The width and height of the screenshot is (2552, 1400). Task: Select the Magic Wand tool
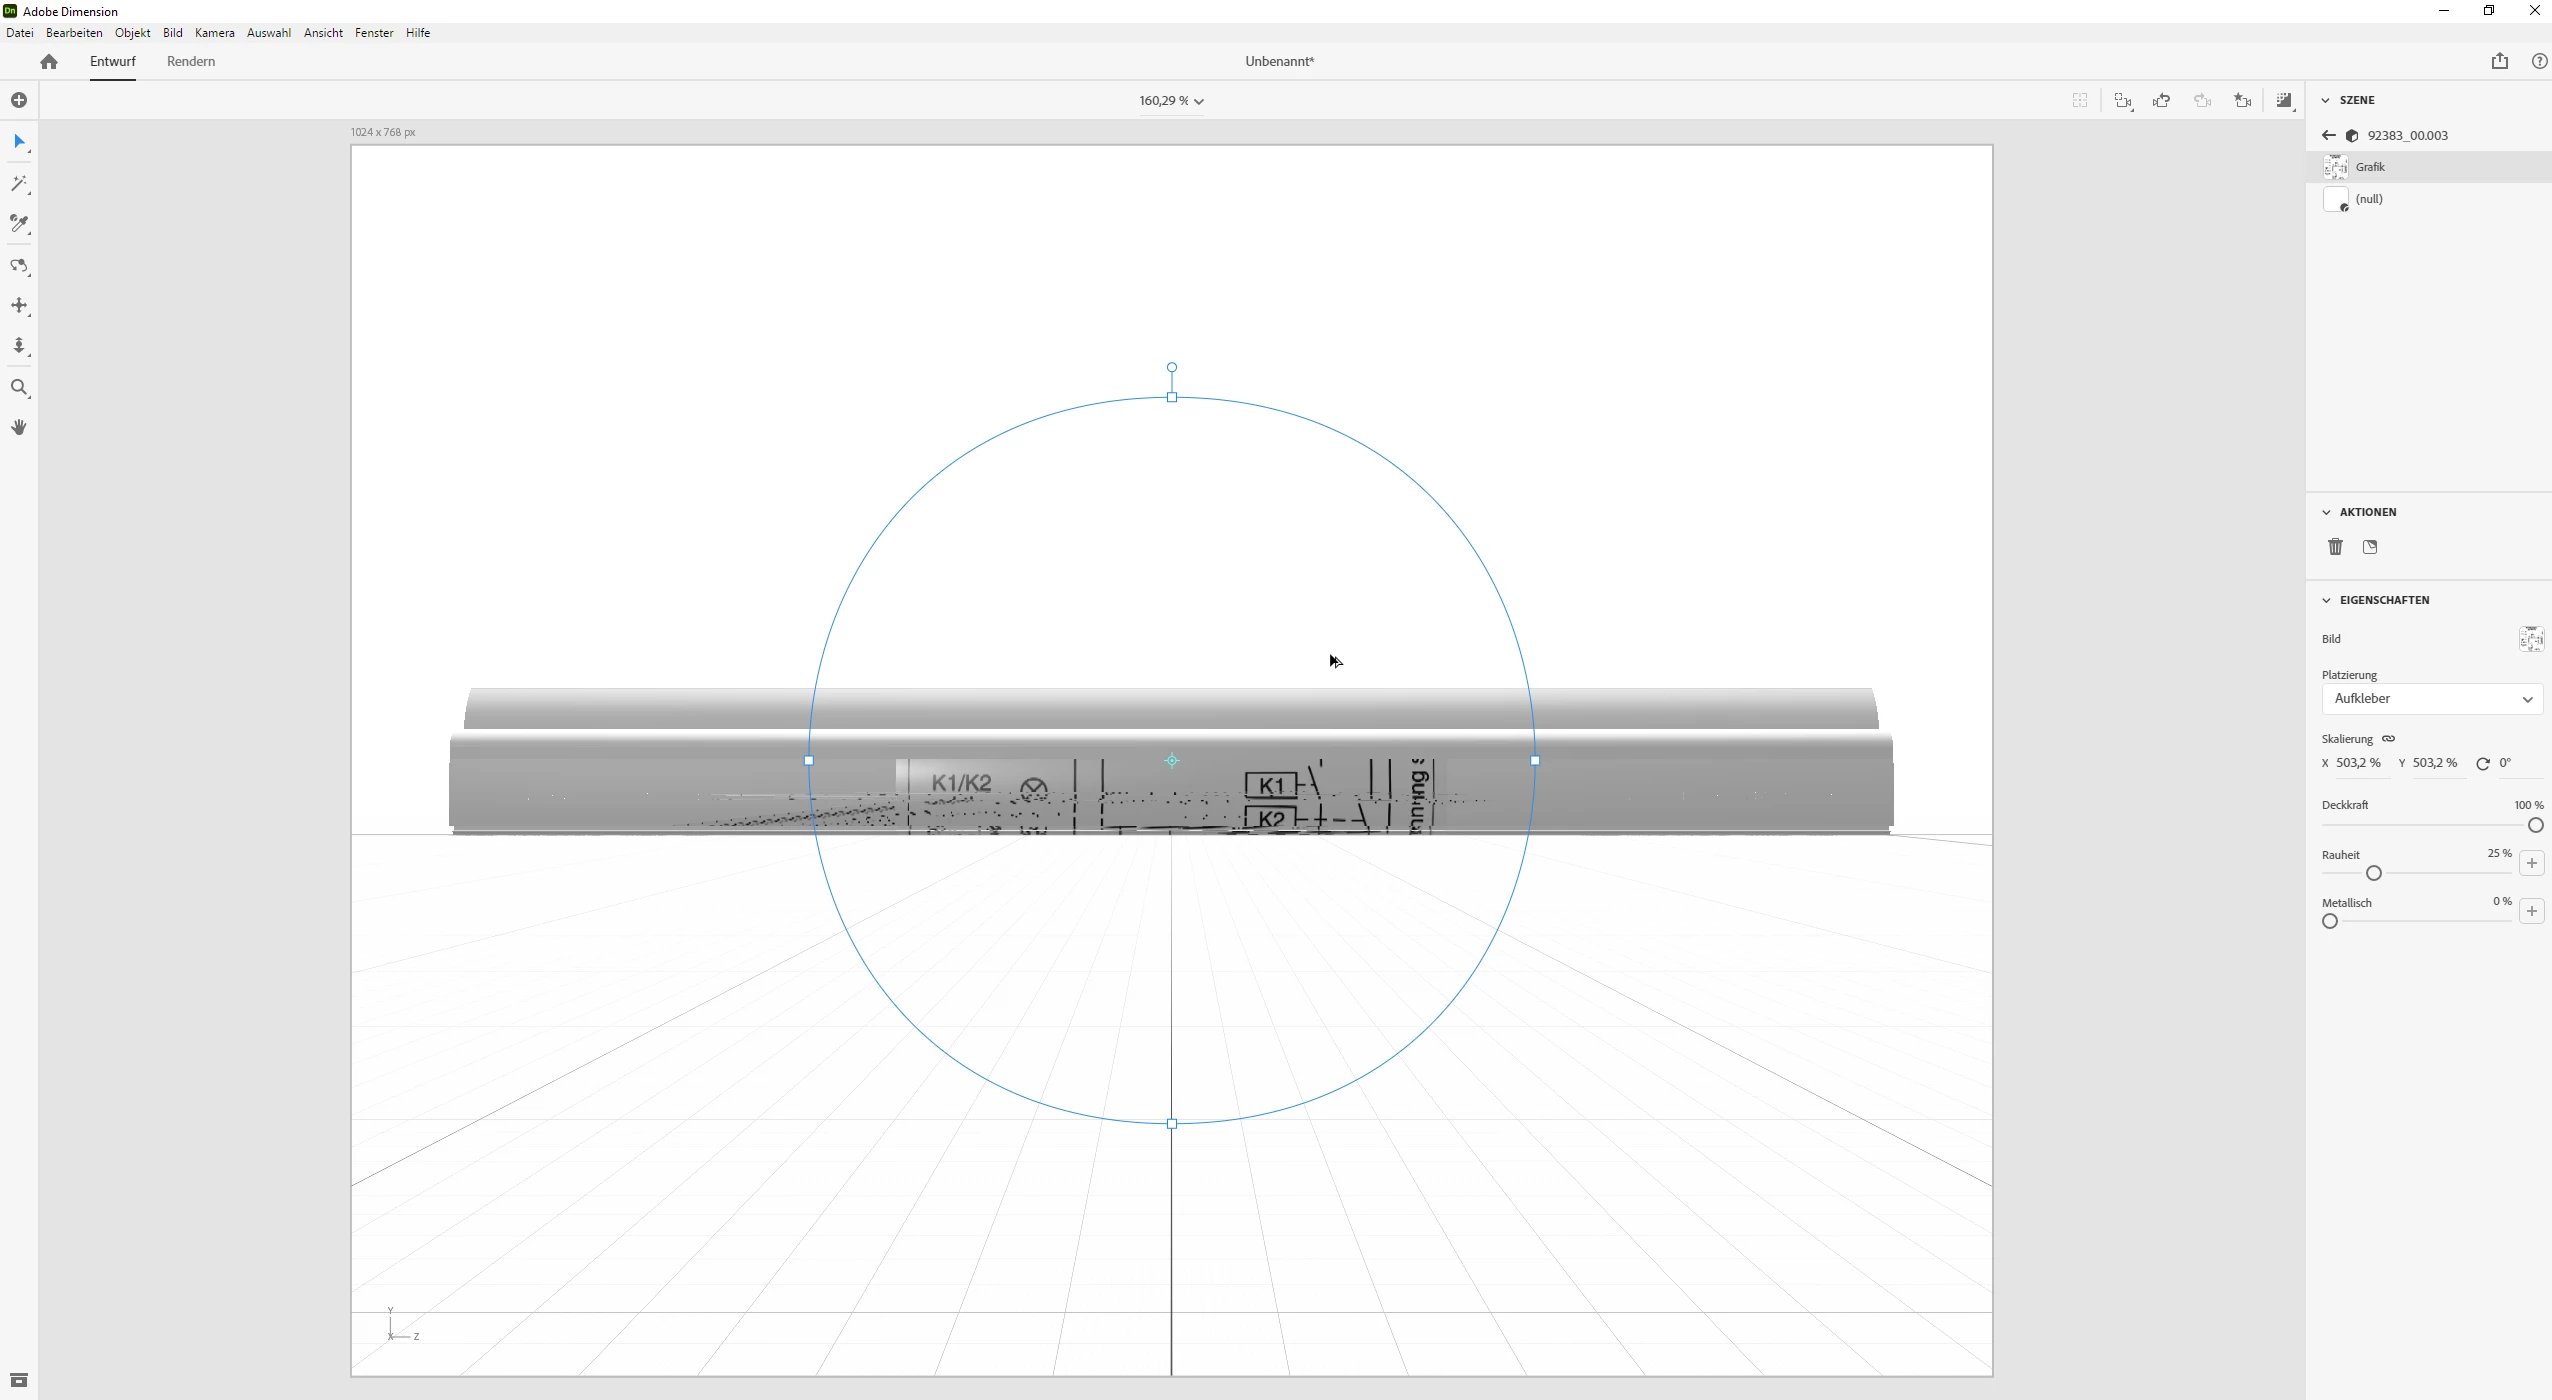pyautogui.click(x=19, y=184)
